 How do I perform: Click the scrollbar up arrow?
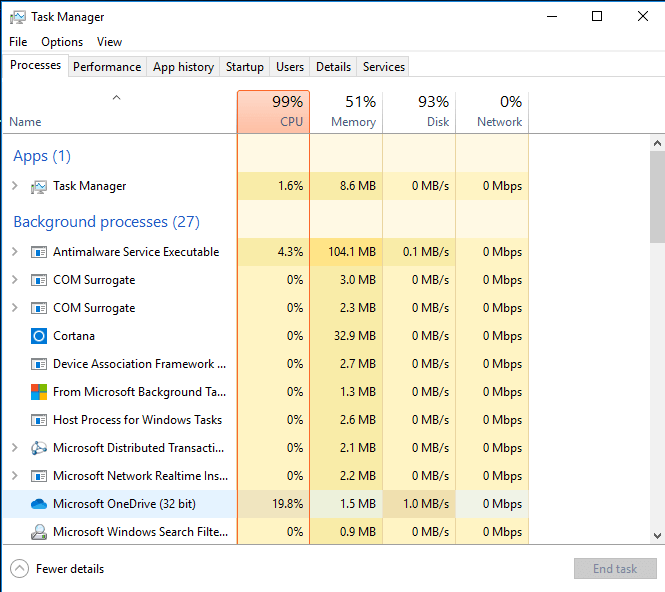click(x=657, y=143)
